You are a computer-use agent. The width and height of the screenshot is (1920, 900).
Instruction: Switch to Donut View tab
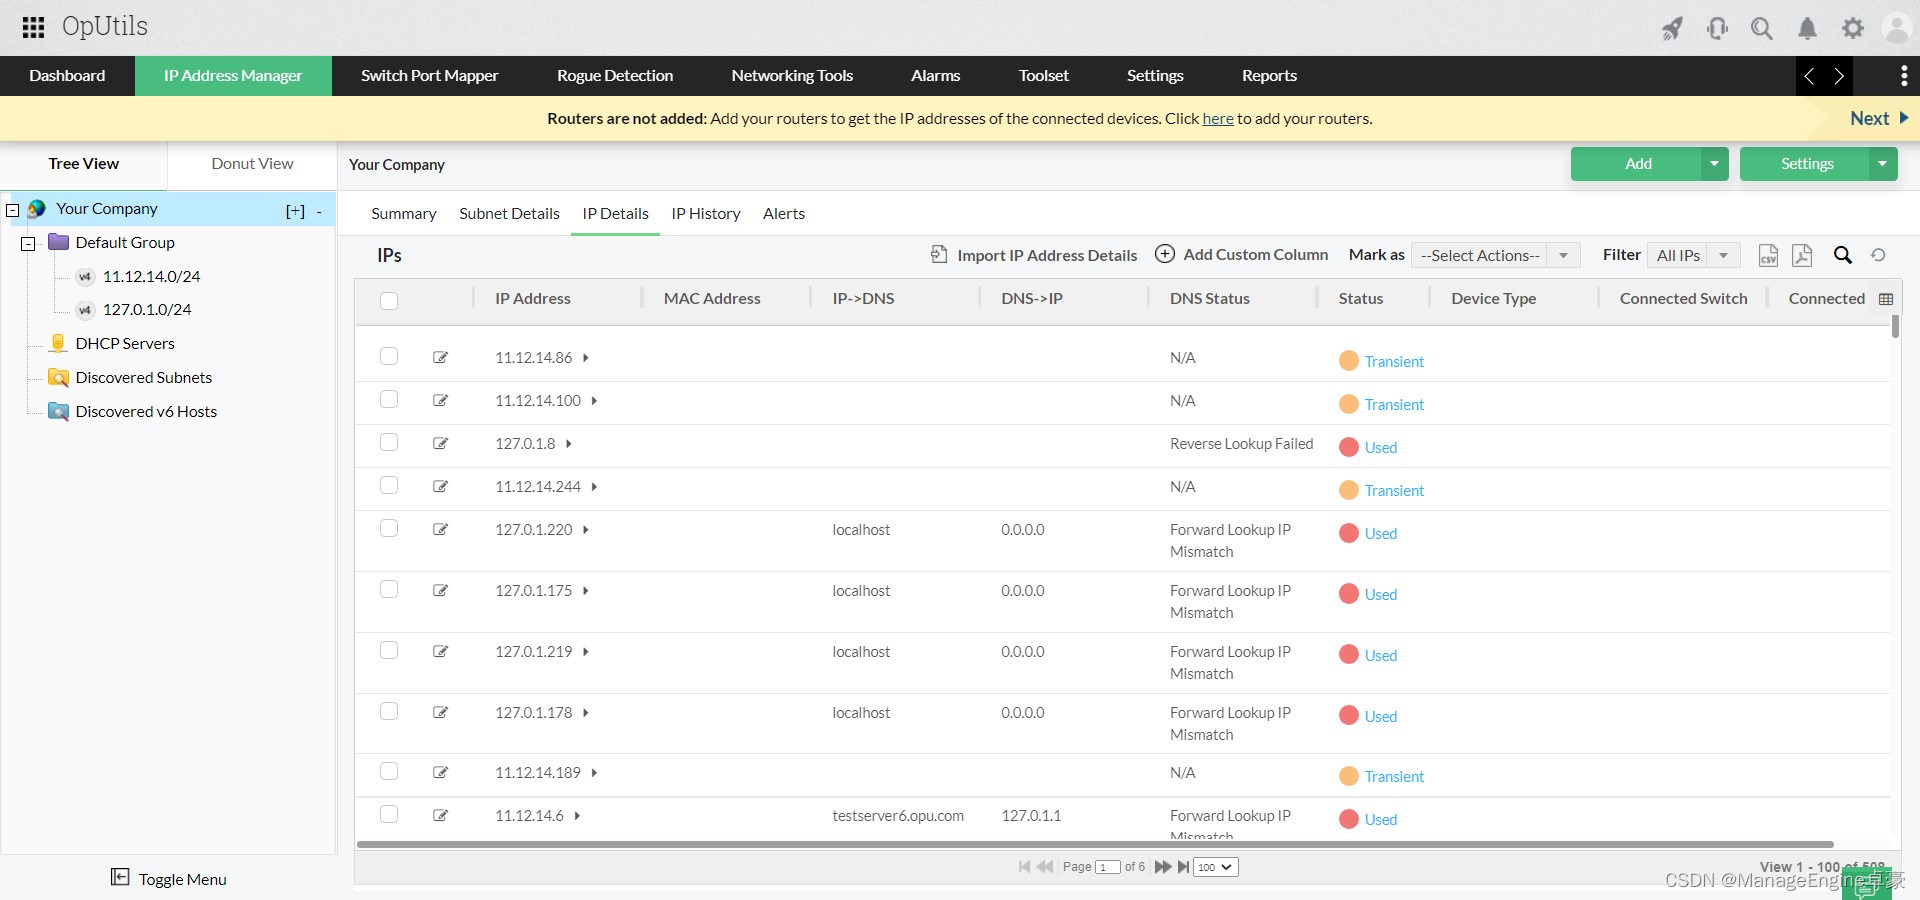click(x=252, y=164)
